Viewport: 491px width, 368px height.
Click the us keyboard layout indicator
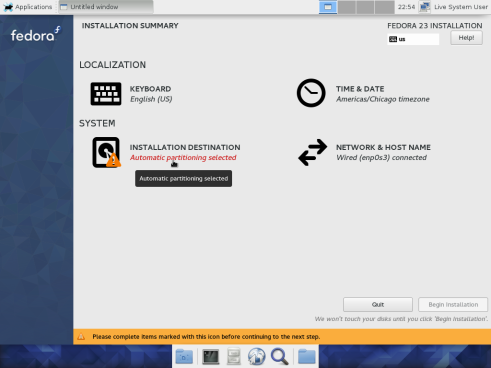click(x=413, y=39)
